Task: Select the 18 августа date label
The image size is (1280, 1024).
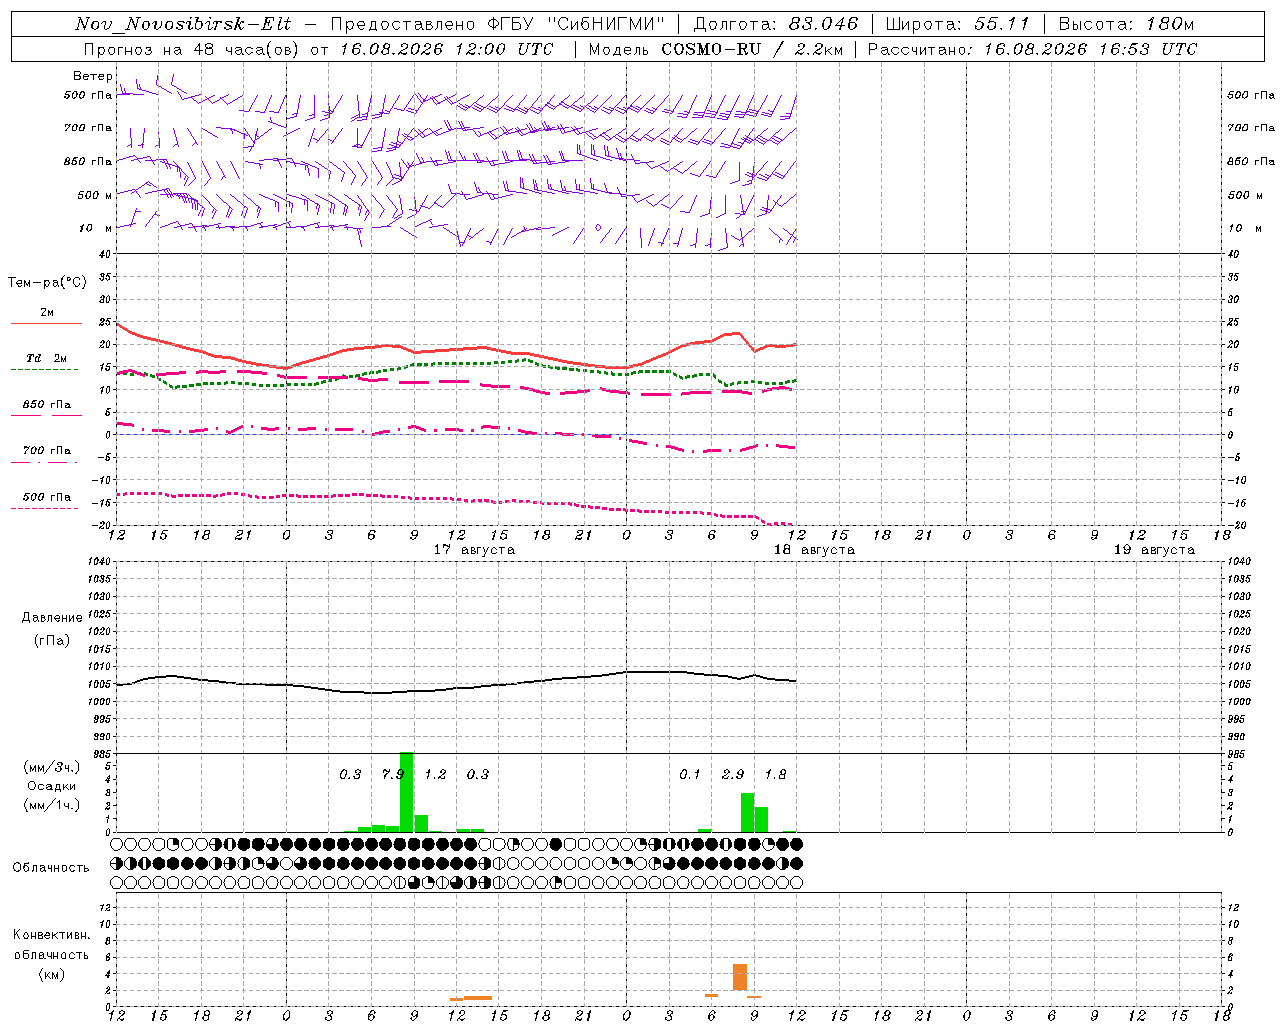Action: click(x=814, y=550)
